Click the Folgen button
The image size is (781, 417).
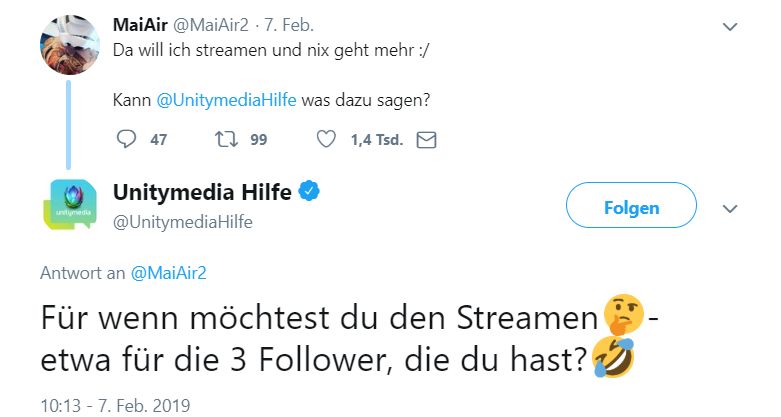631,205
